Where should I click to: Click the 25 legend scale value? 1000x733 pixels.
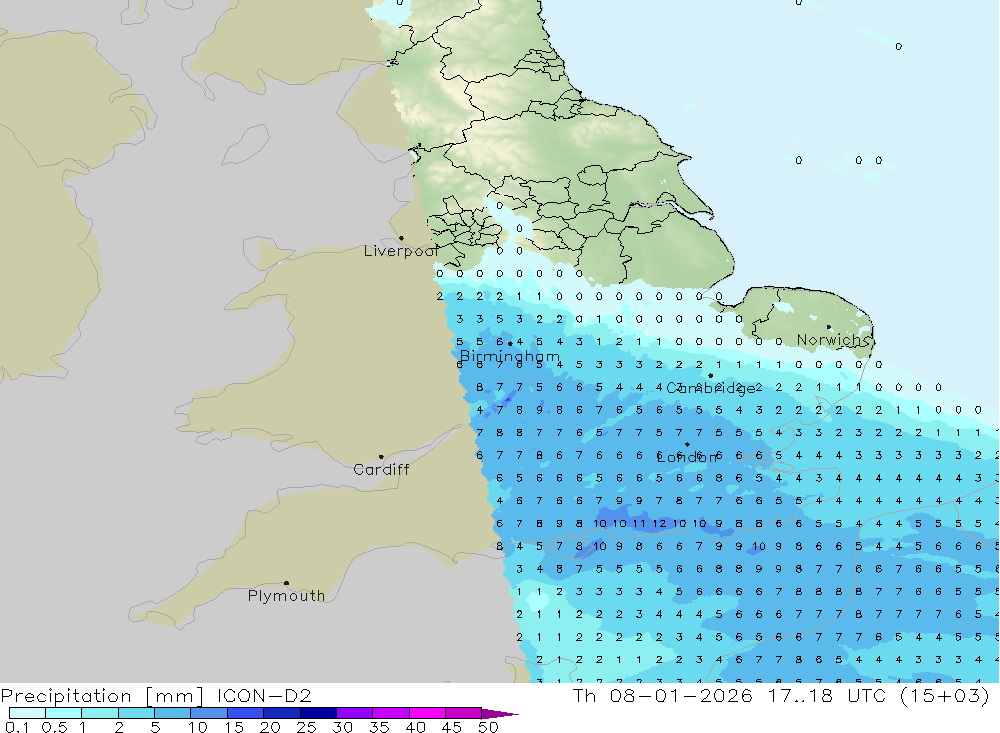(x=306, y=727)
